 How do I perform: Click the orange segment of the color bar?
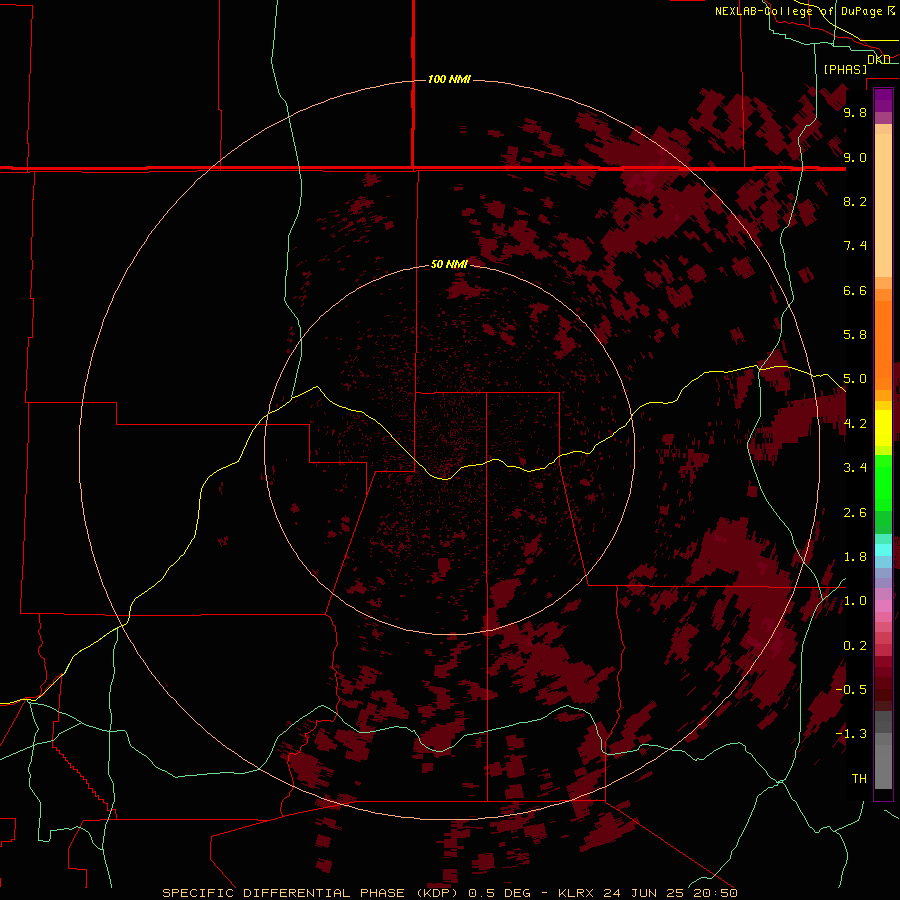click(x=883, y=346)
